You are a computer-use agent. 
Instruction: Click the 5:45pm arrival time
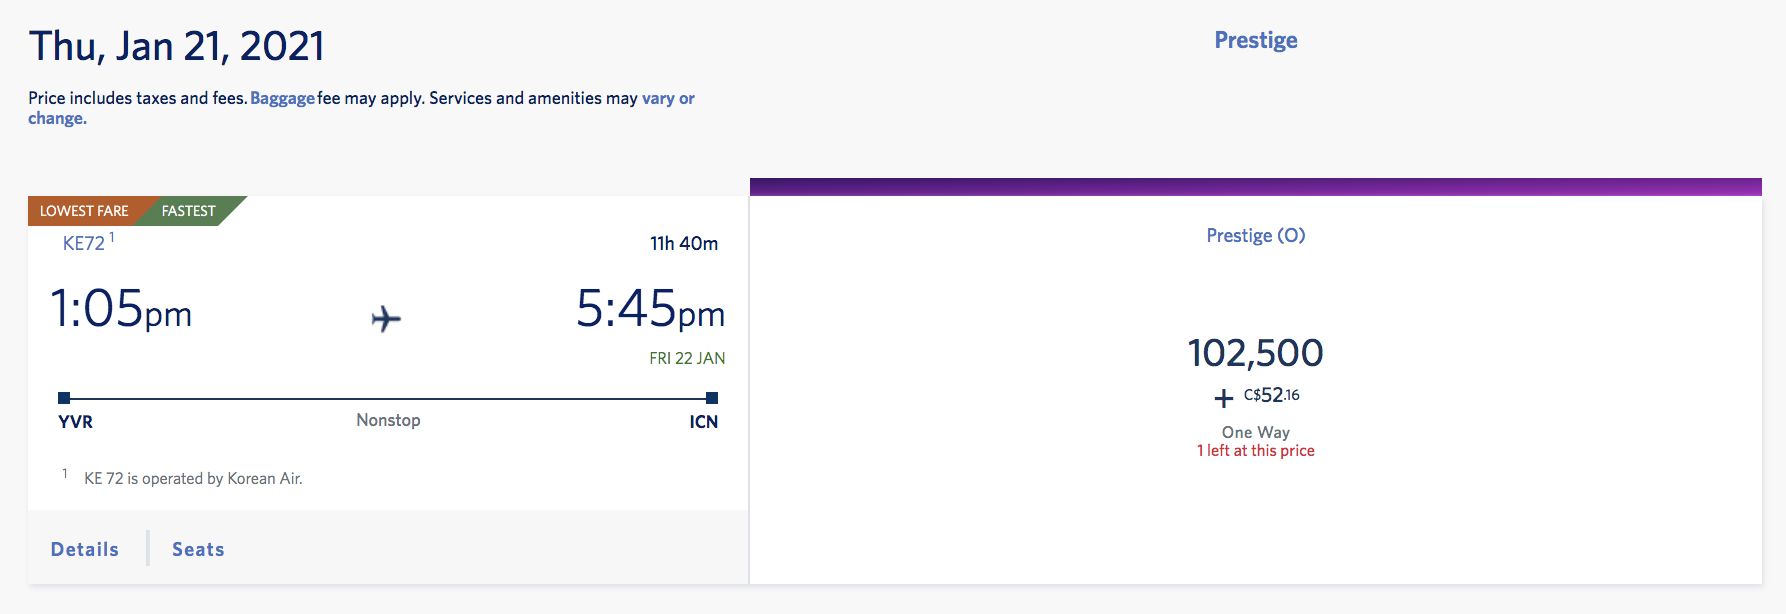coord(650,308)
